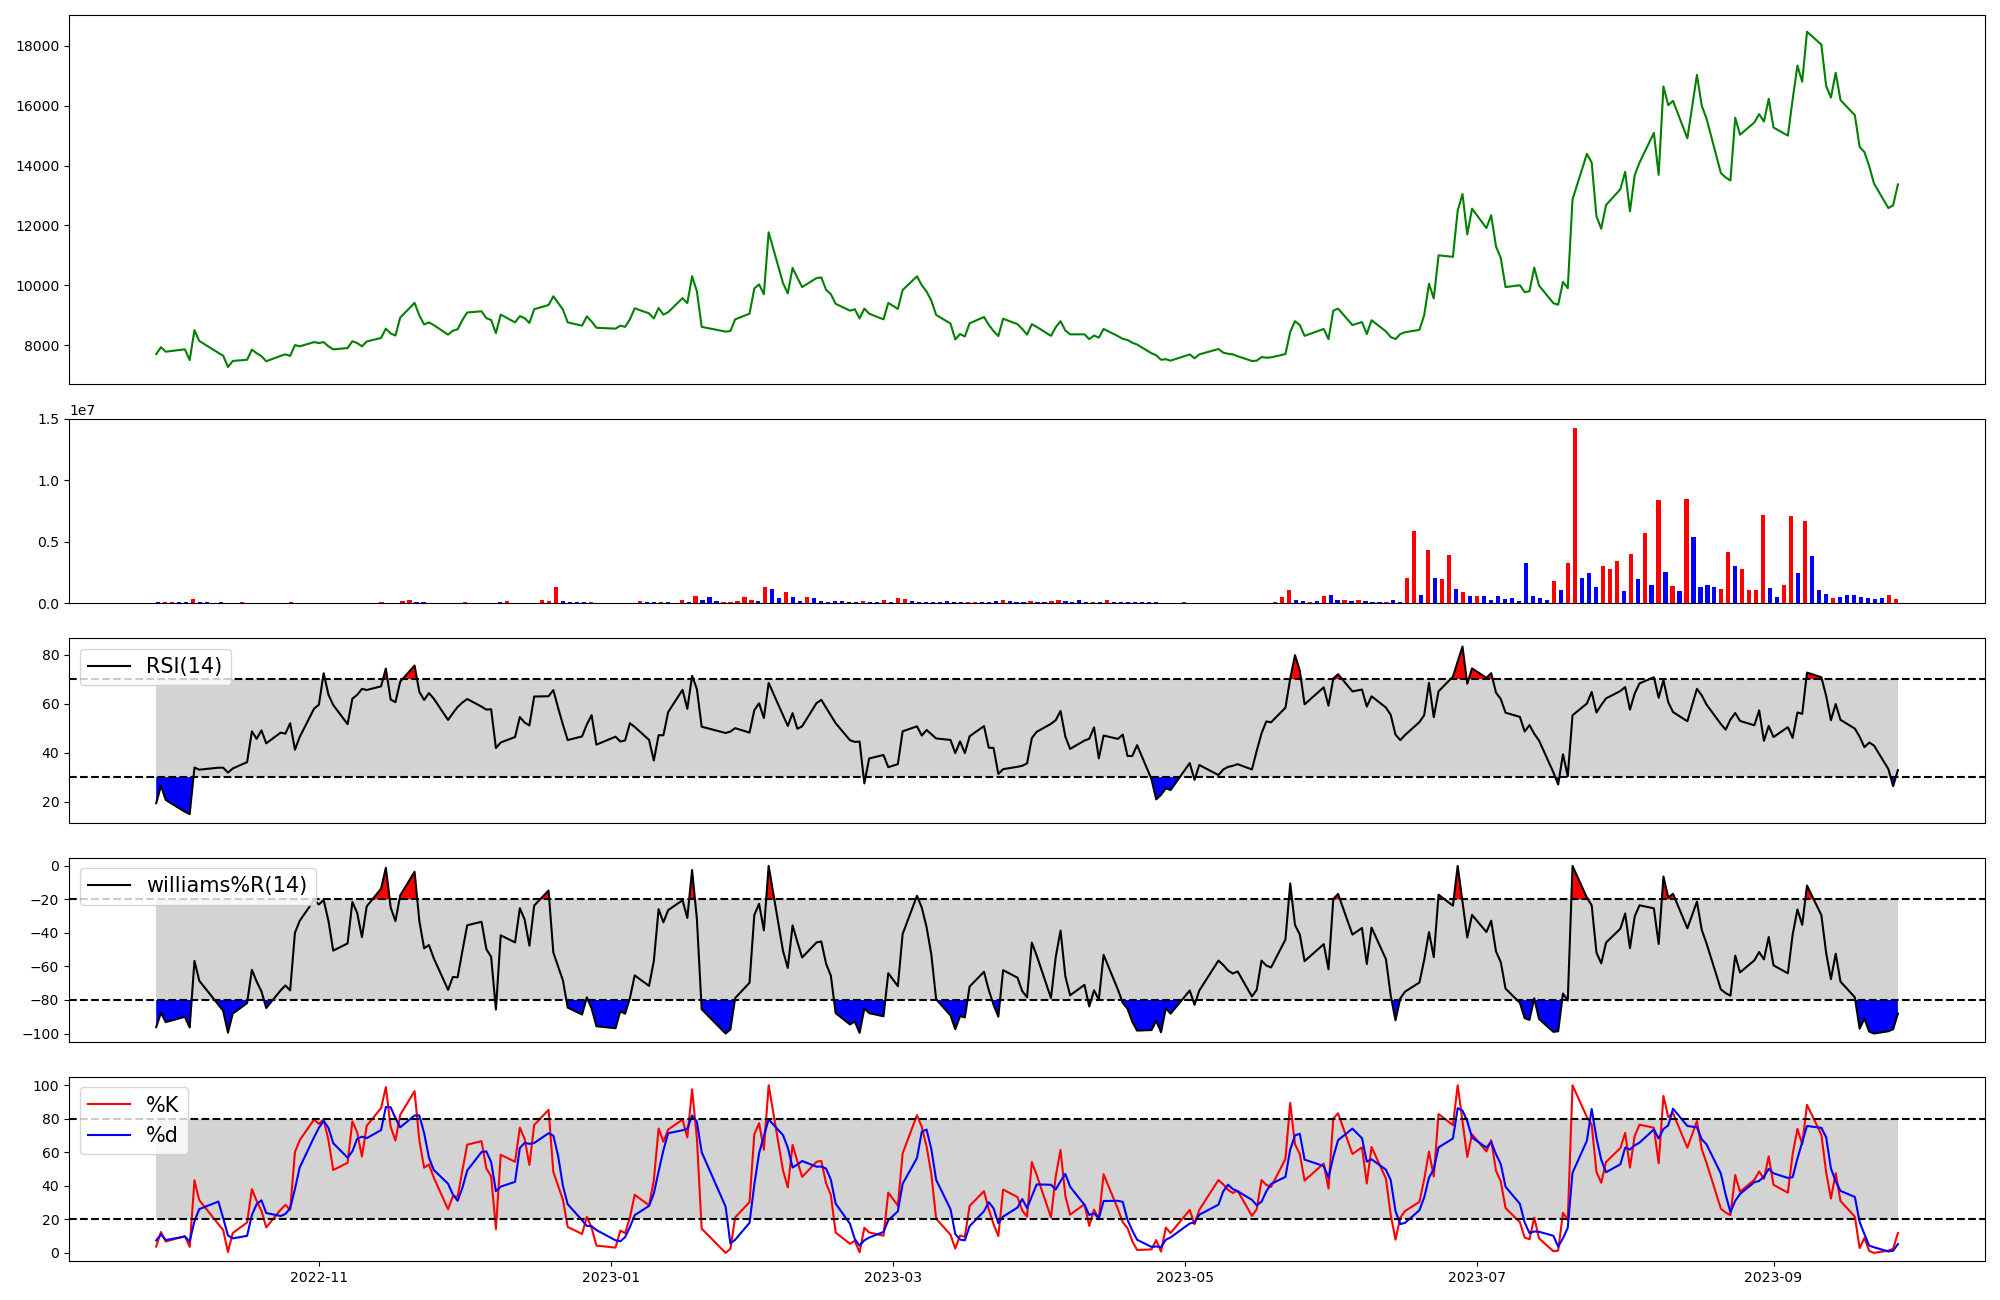This screenshot has height=1300, width=2000.
Task: Click the highest peak of green price line
Action: (x=1807, y=33)
